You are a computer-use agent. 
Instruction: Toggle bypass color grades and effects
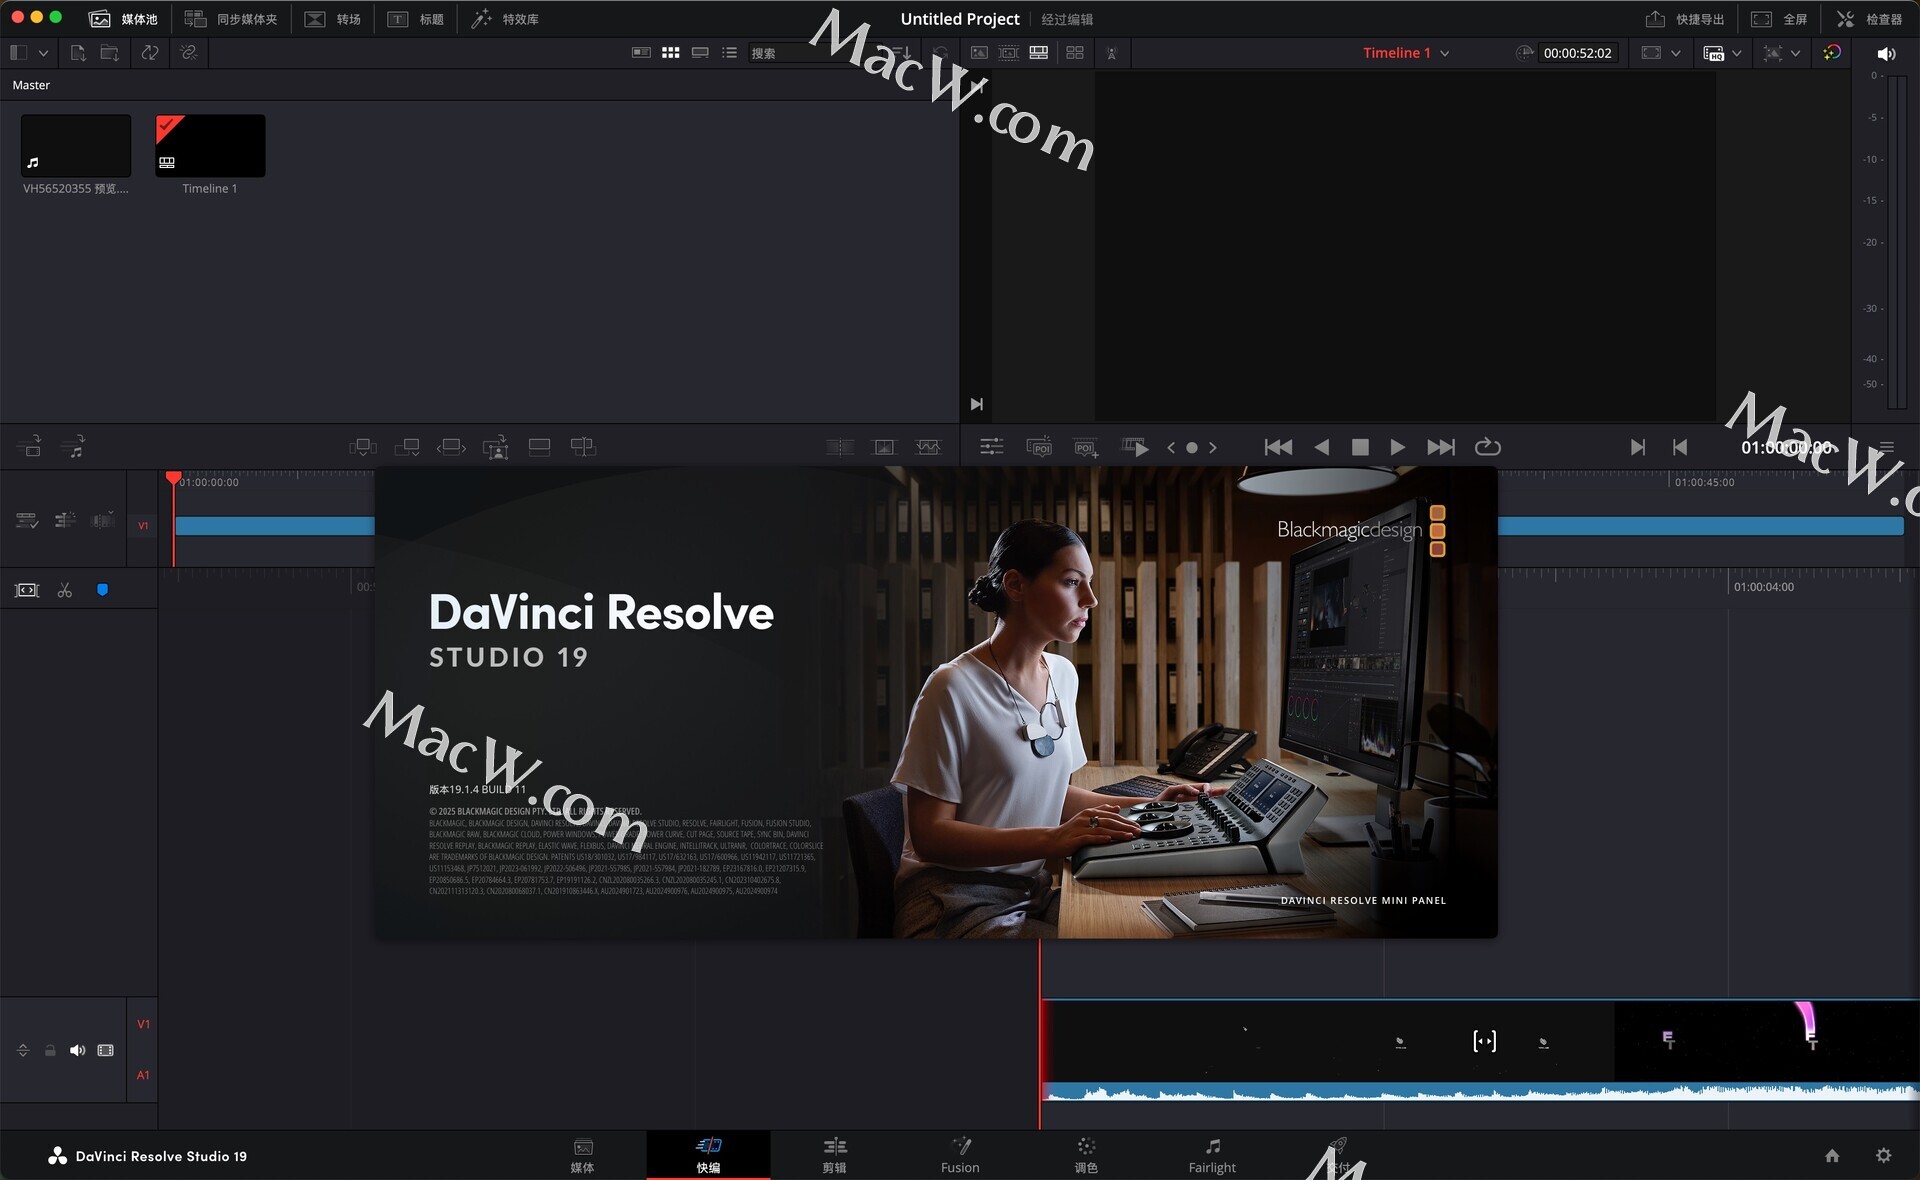point(1832,52)
